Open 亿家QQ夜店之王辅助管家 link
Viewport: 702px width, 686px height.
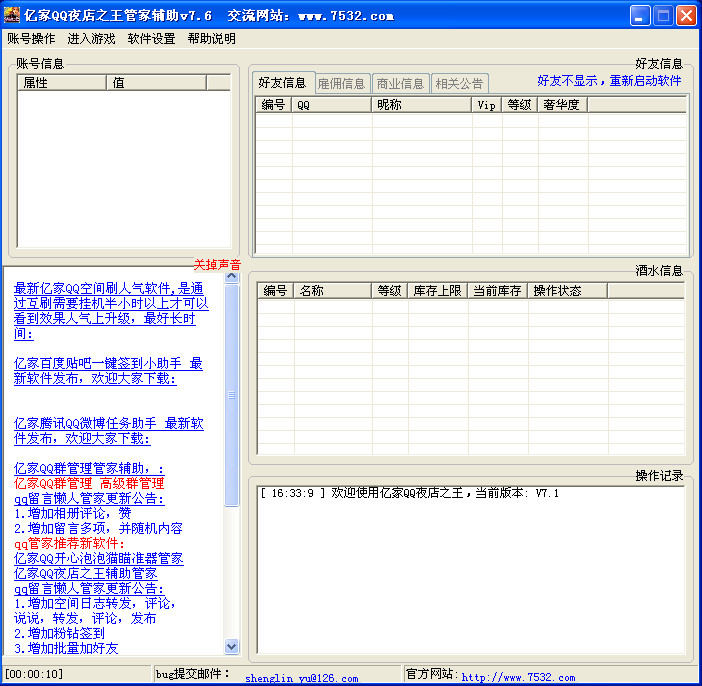(x=86, y=574)
